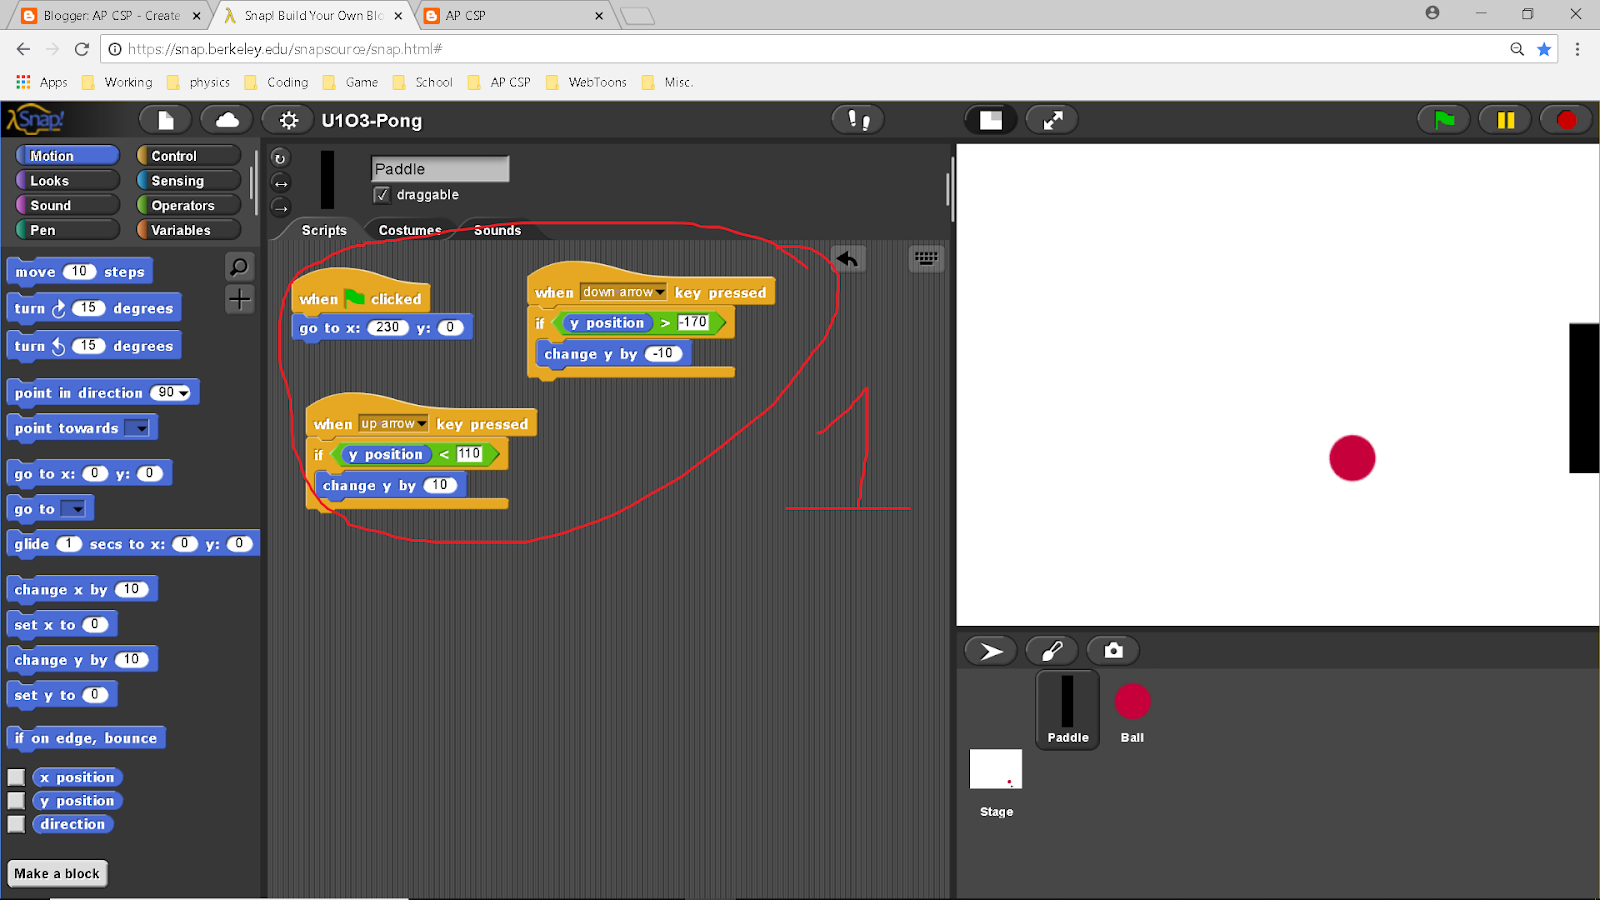Edit the x value 230 in go to block

(388, 327)
